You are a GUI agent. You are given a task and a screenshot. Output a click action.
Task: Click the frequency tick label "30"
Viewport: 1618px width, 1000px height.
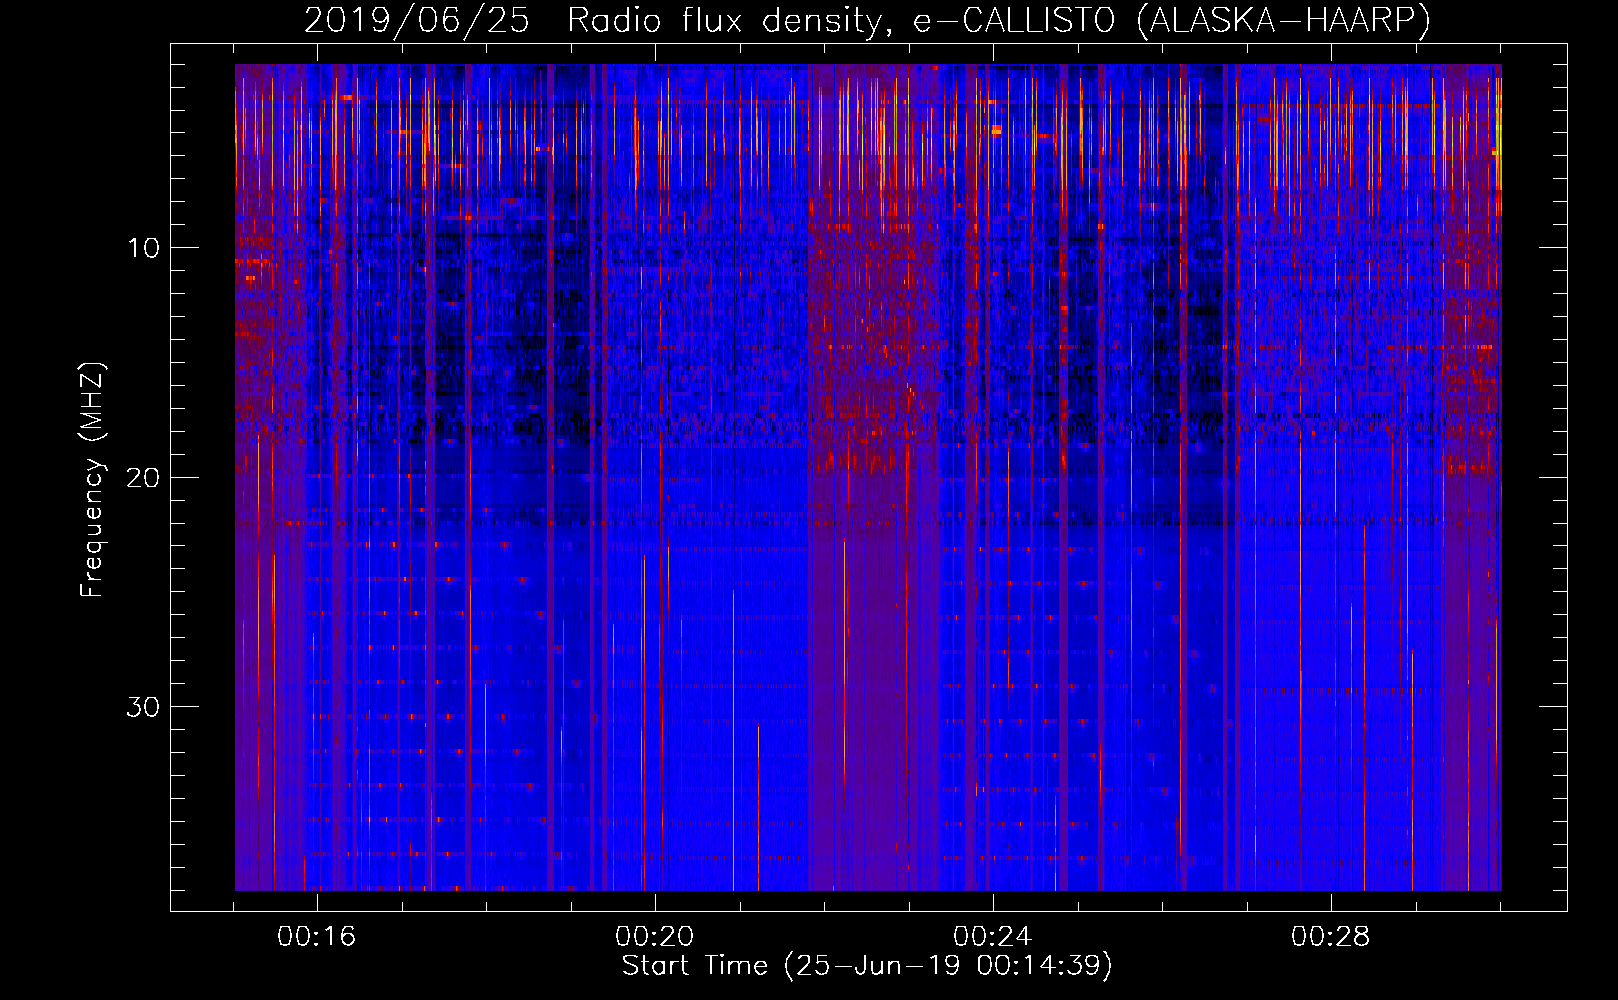point(143,707)
